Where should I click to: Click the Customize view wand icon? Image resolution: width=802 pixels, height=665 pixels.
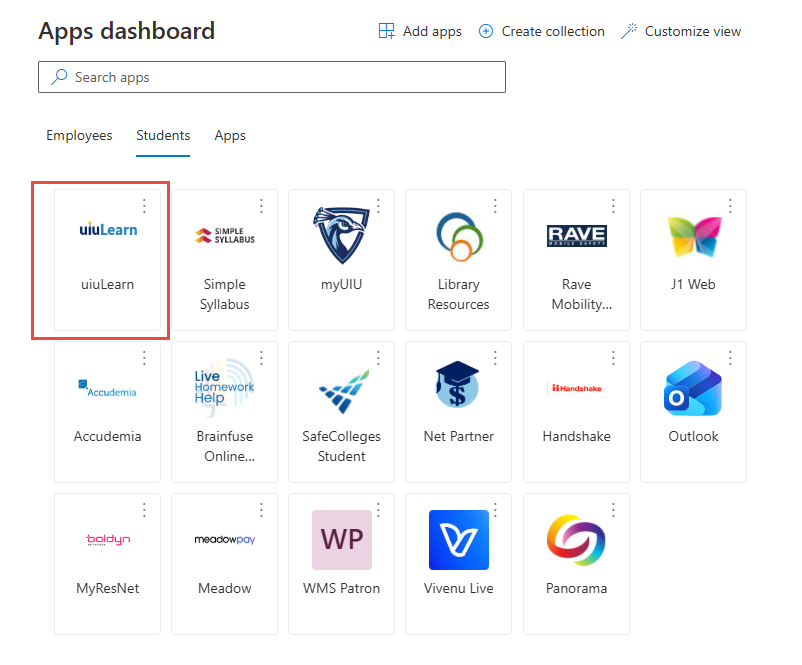629,31
